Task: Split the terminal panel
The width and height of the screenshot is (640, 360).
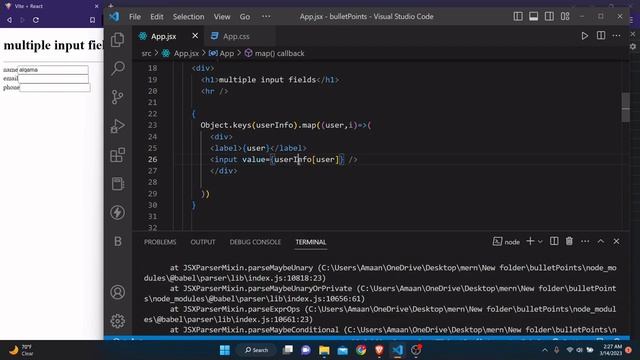Action: (554, 242)
